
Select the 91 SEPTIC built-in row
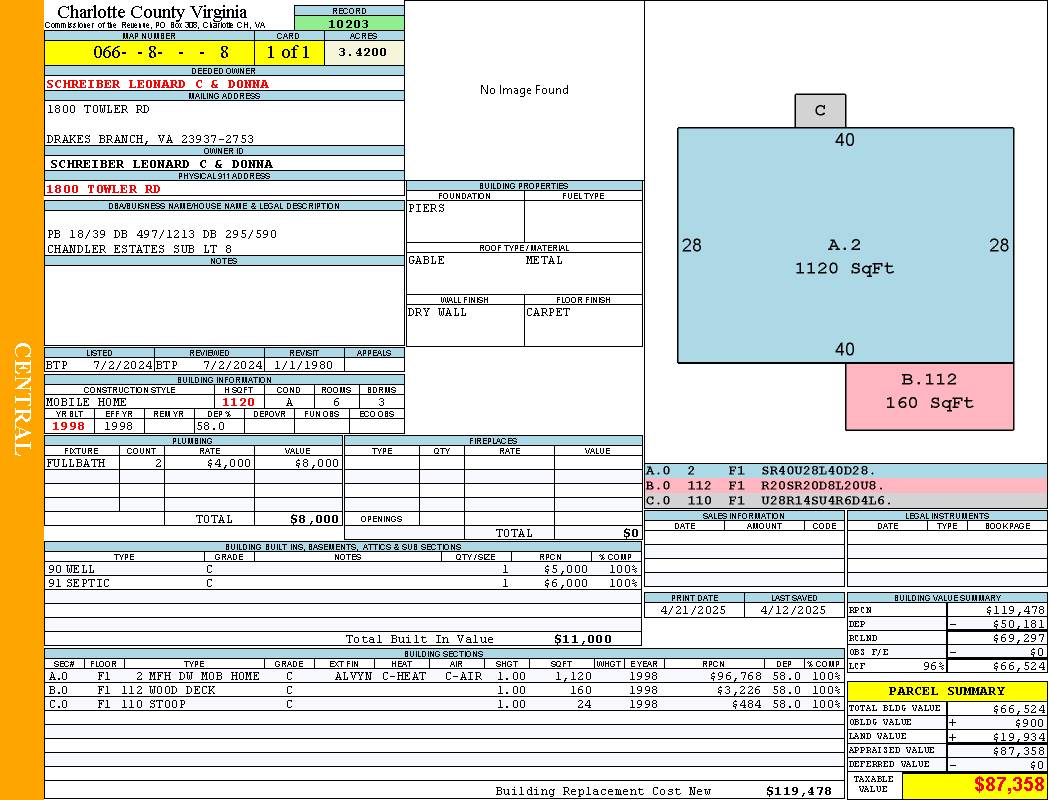pyautogui.click(x=343, y=583)
